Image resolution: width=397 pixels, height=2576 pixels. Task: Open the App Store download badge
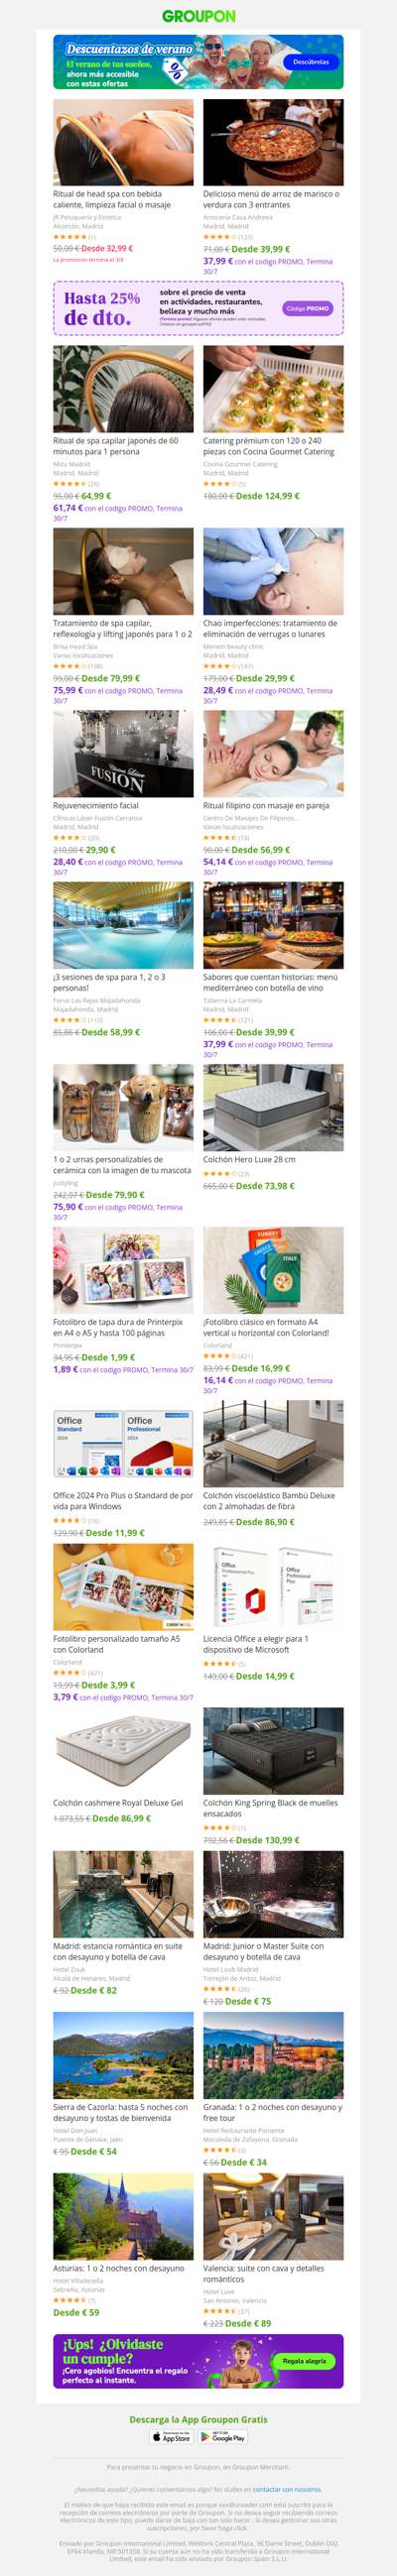point(171,2437)
